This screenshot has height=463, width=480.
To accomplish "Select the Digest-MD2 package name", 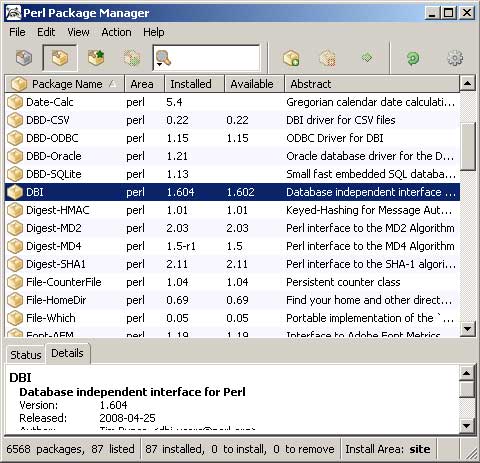I will click(54, 228).
